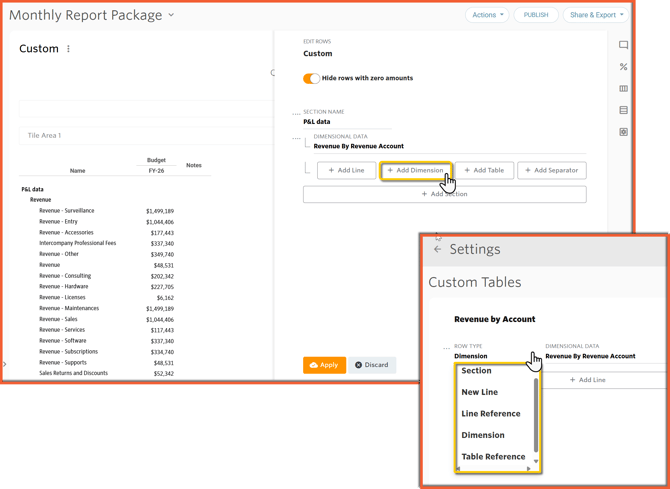670x489 pixels.
Task: Open the Actions dropdown
Action: click(487, 15)
